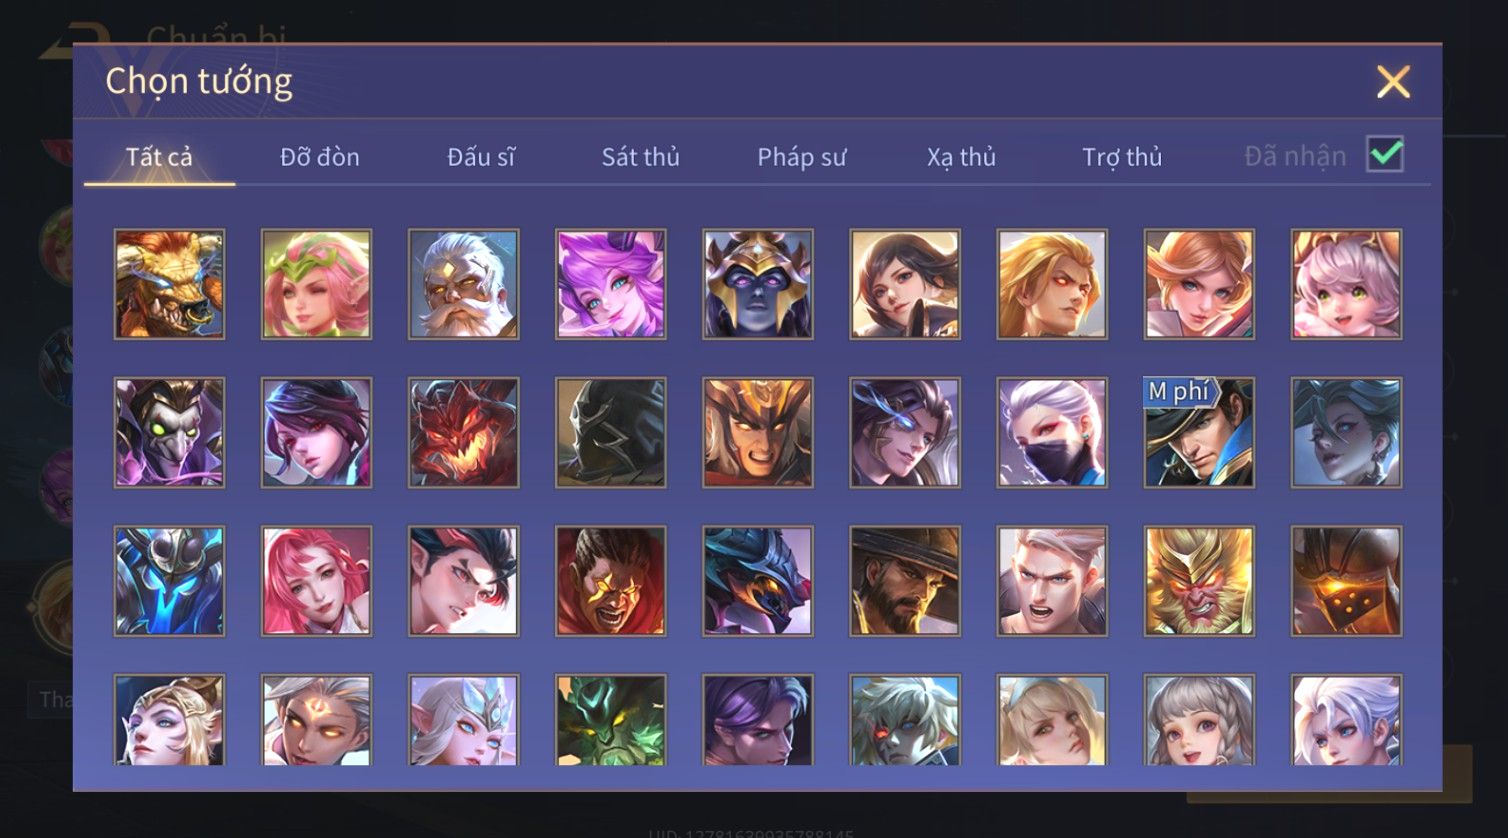Show the Pháp sư hero category
1508x838 pixels.
801,157
